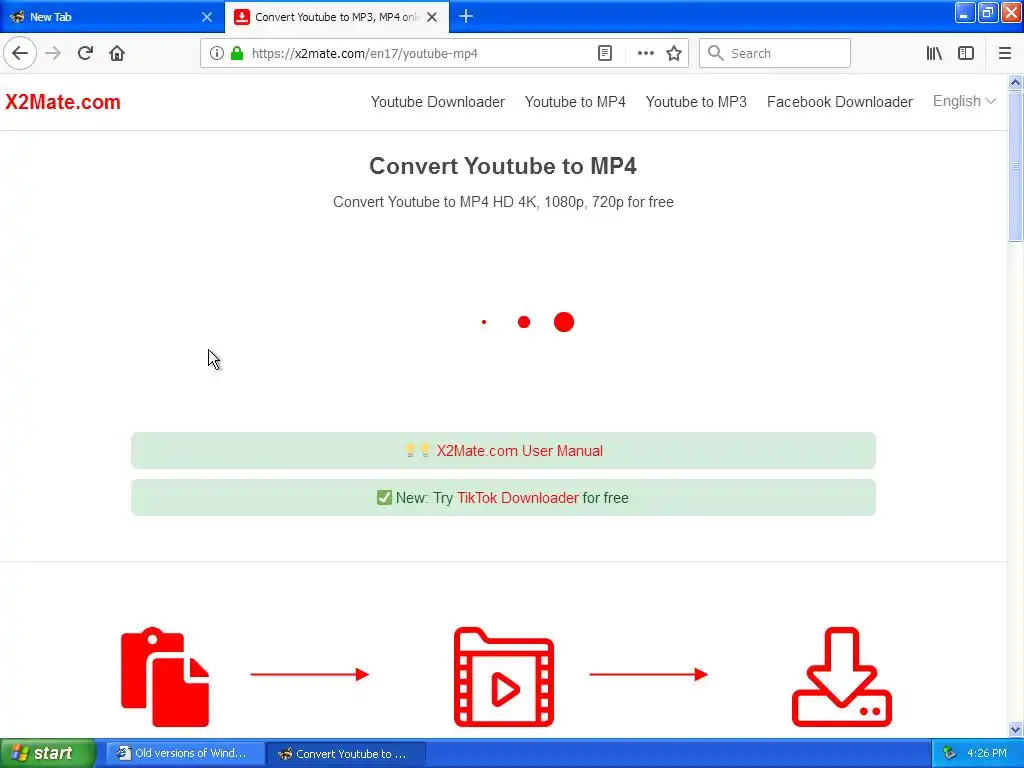Open the Windows start menu

click(x=47, y=753)
